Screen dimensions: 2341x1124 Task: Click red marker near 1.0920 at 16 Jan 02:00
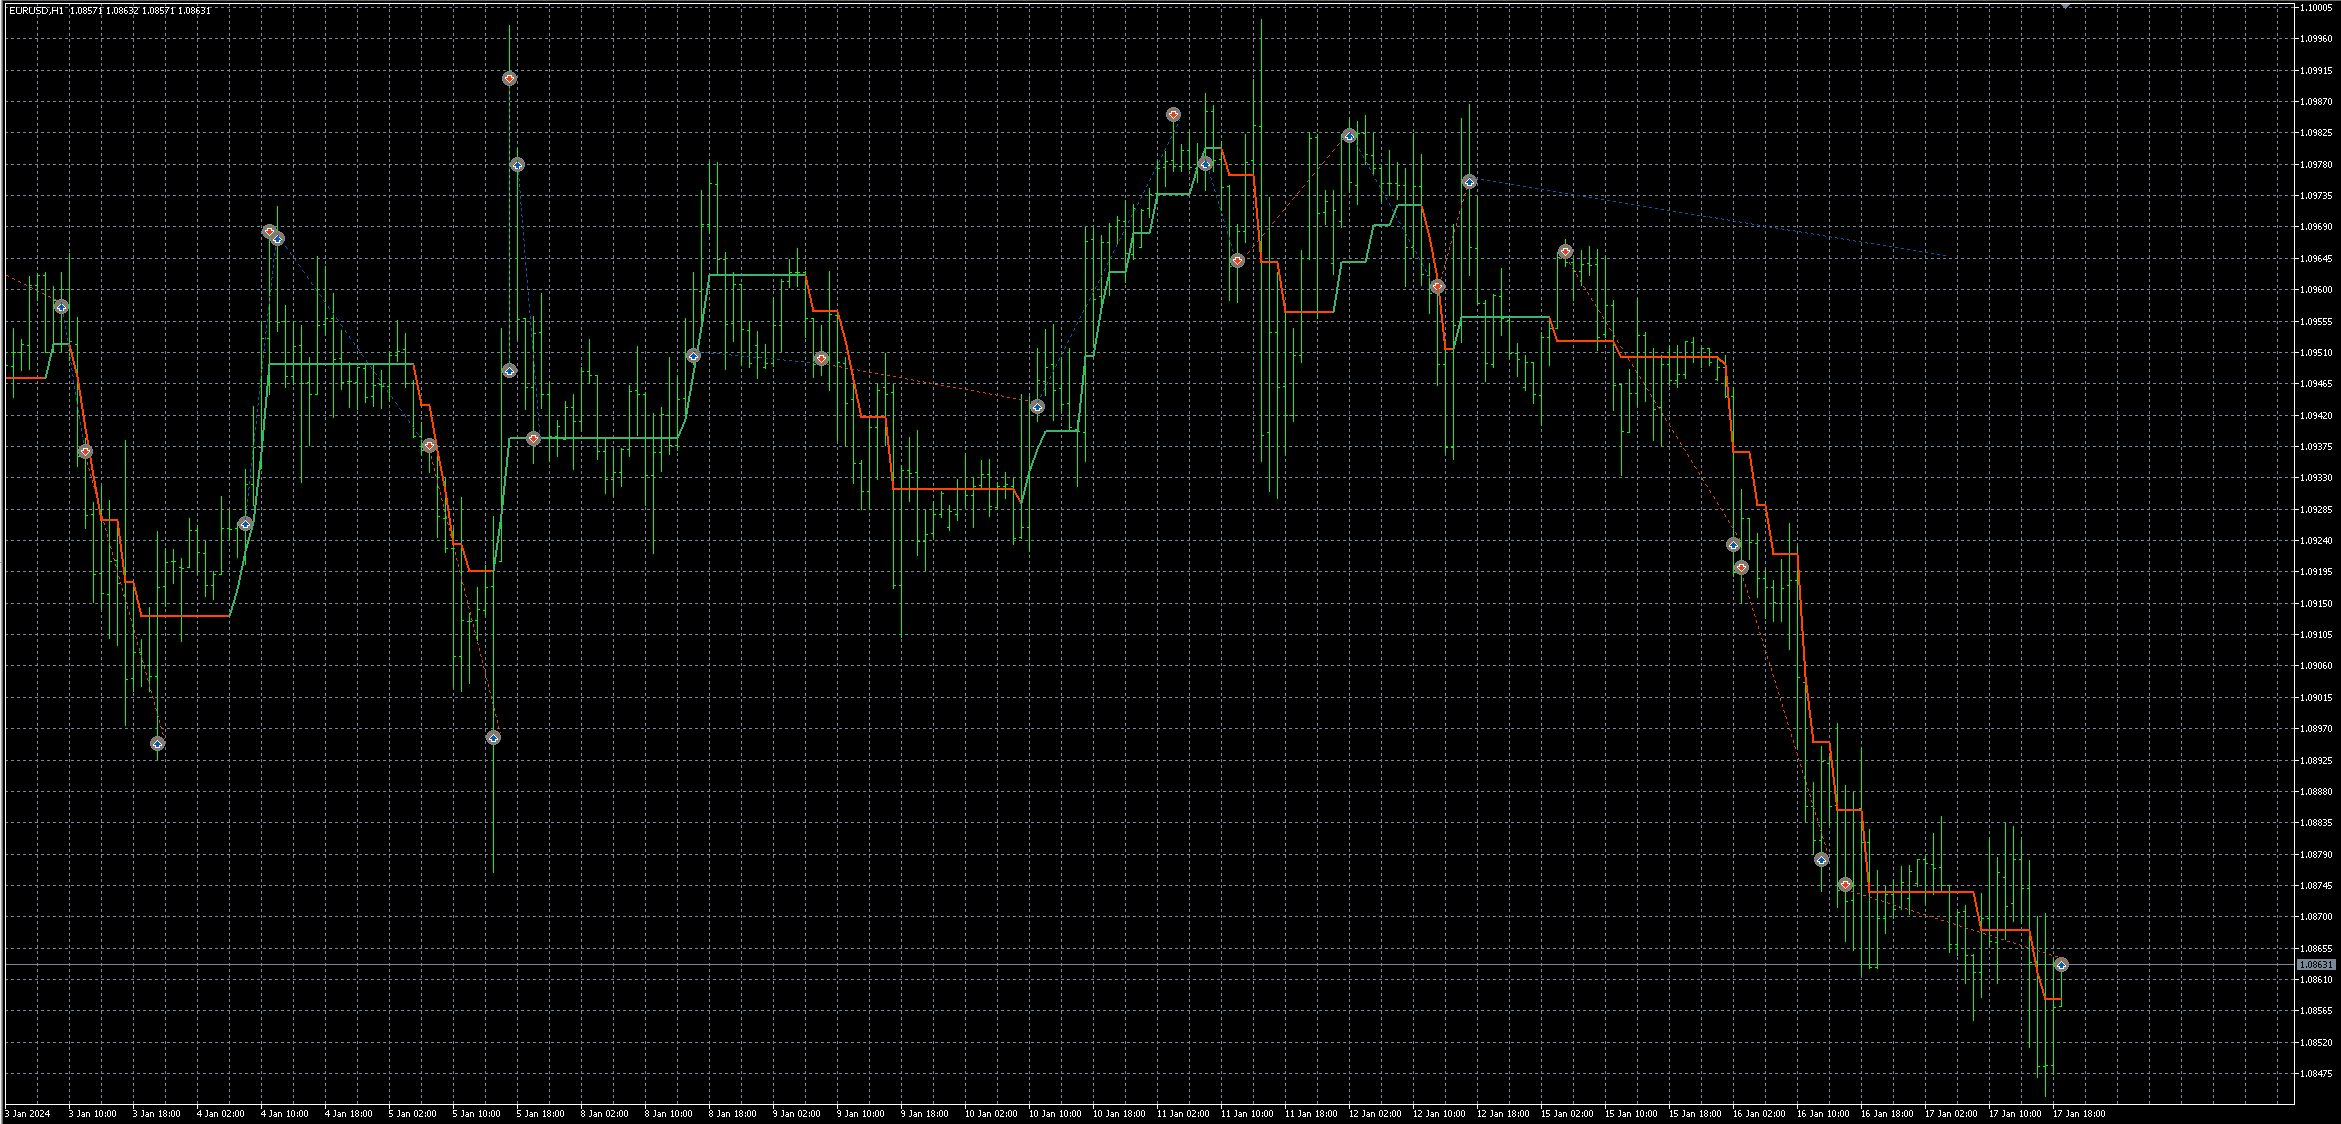click(x=1741, y=568)
